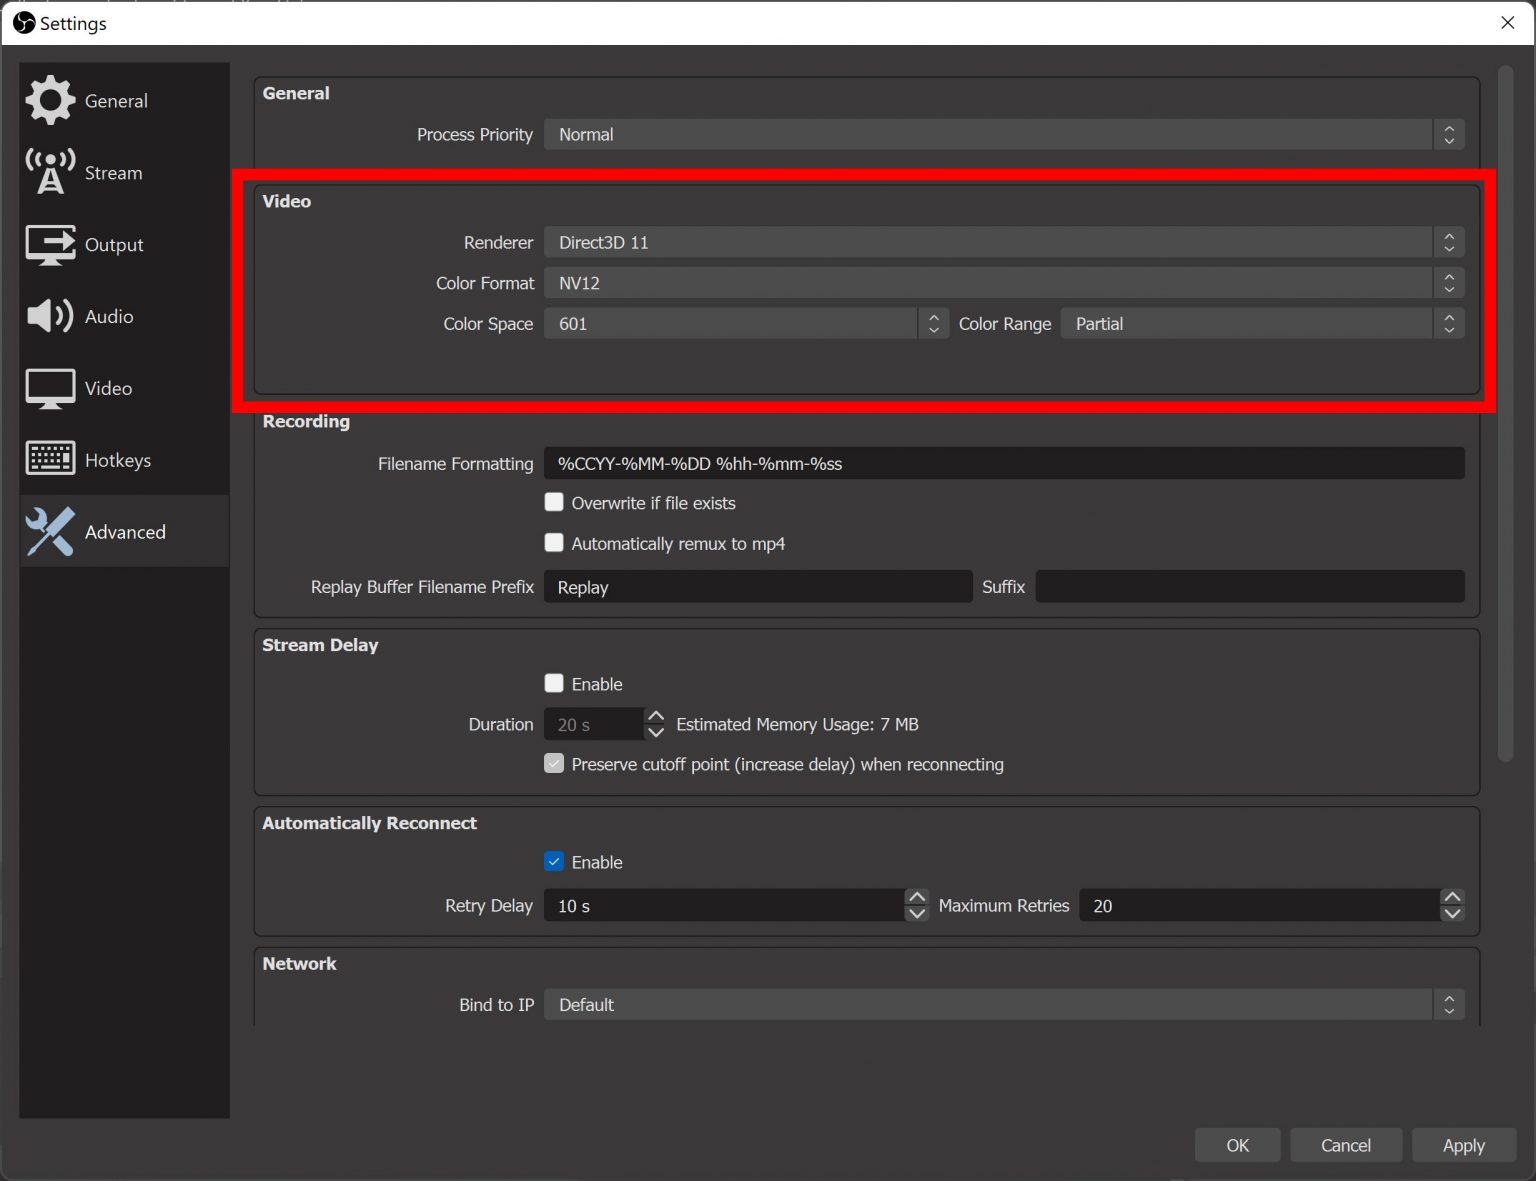The height and width of the screenshot is (1181, 1536).
Task: Select the Stream tab in sidebar
Action: click(x=113, y=172)
